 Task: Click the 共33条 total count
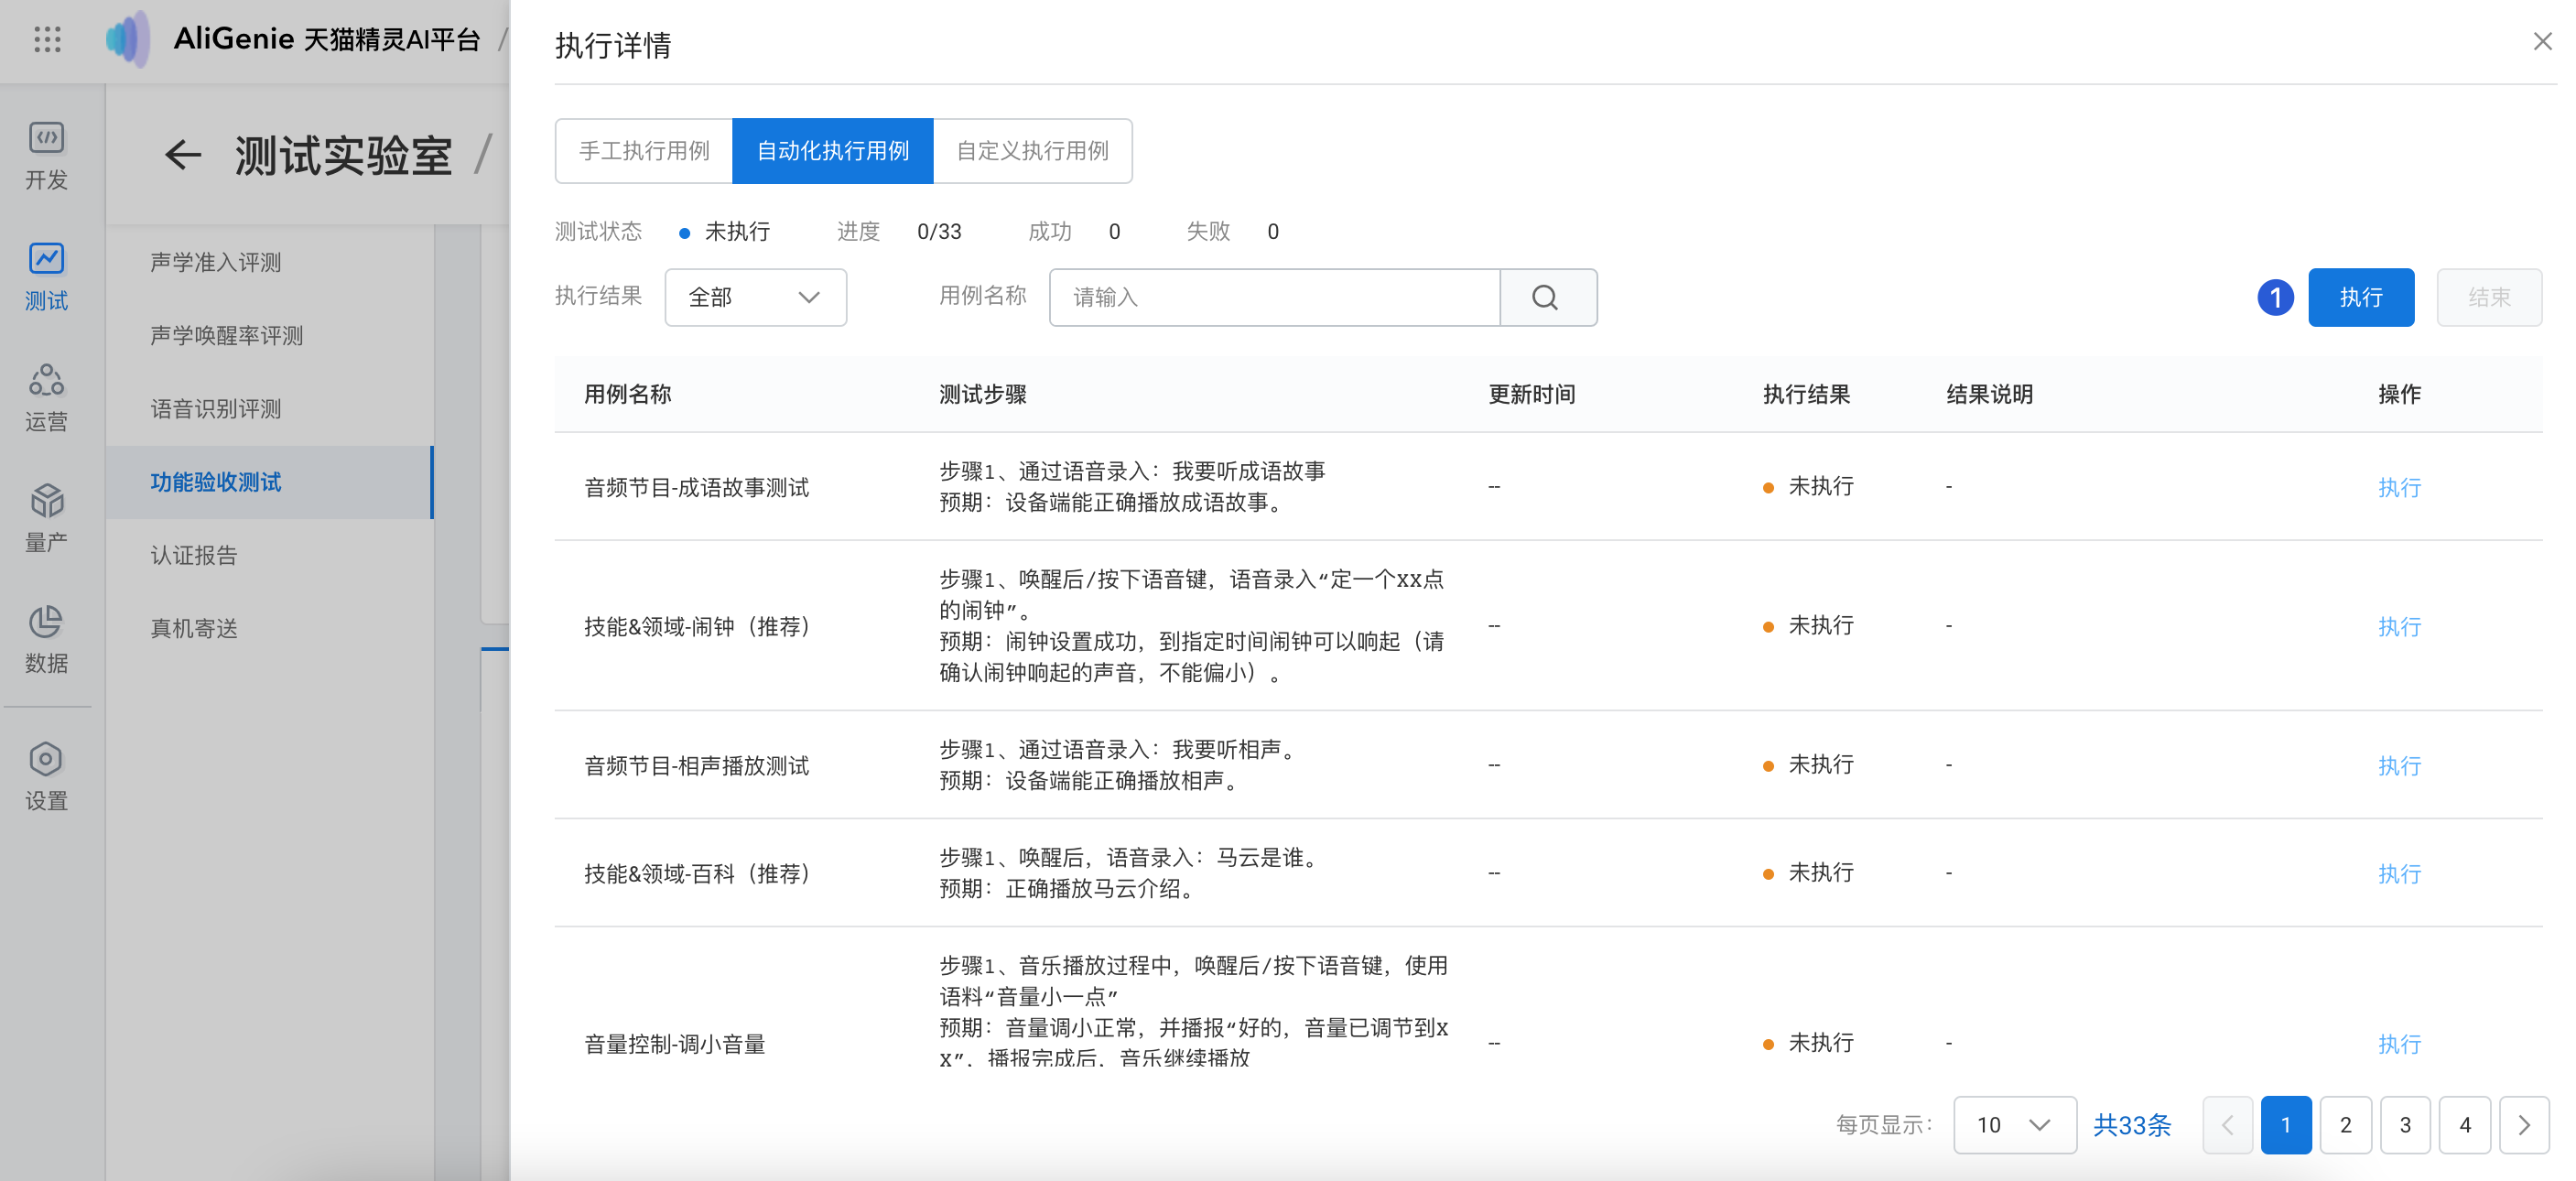pyautogui.click(x=2132, y=1125)
